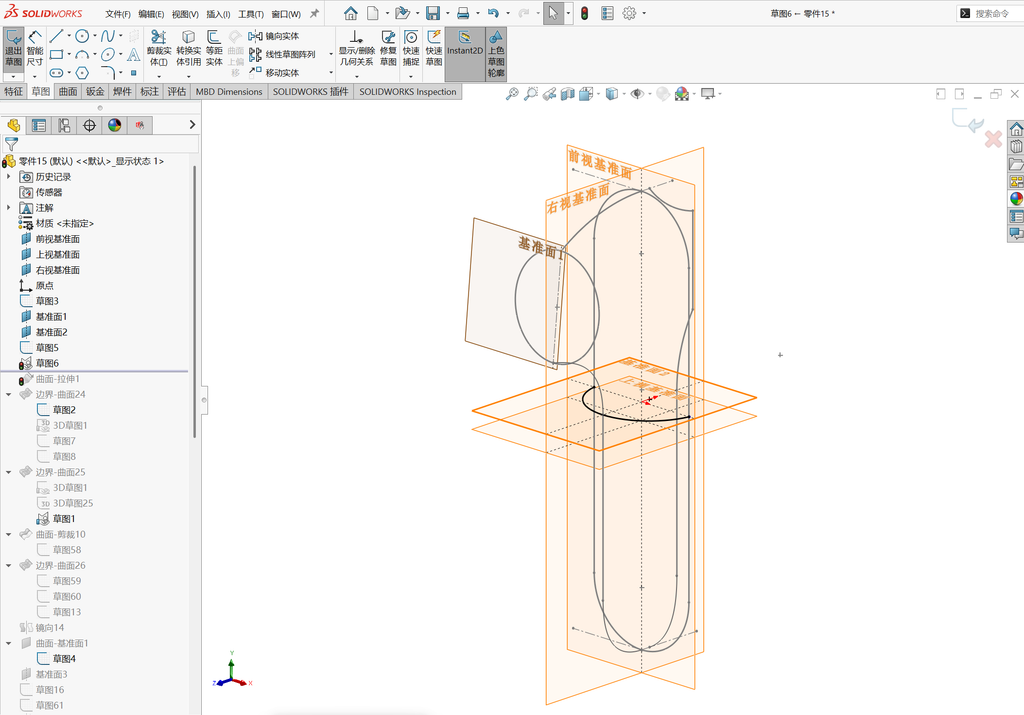Click 移动实体 Move Entities
The height and width of the screenshot is (715, 1024).
point(274,72)
